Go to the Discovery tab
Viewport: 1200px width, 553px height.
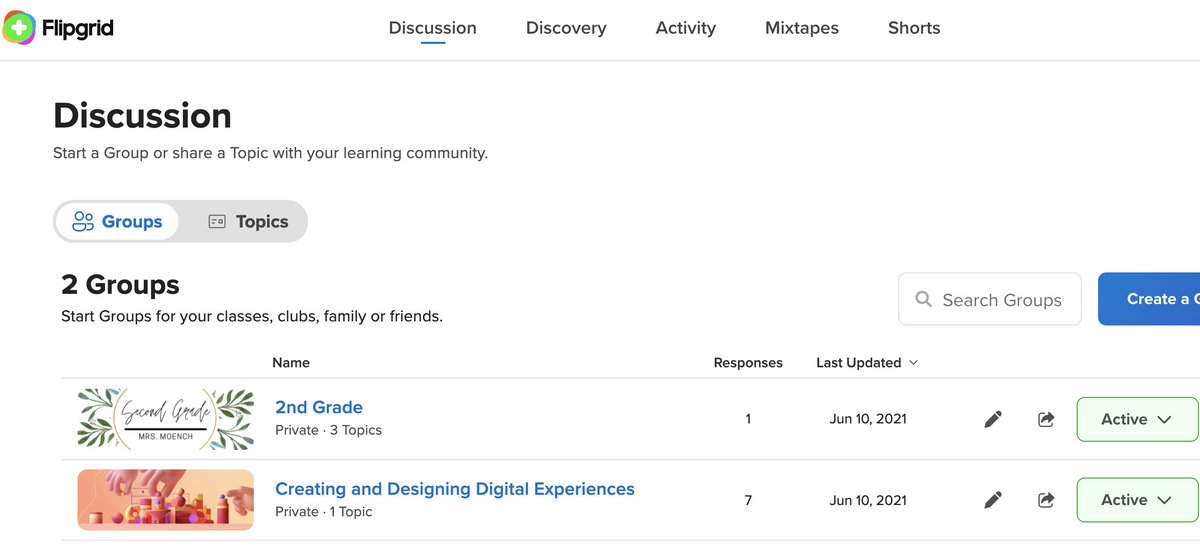coord(566,28)
